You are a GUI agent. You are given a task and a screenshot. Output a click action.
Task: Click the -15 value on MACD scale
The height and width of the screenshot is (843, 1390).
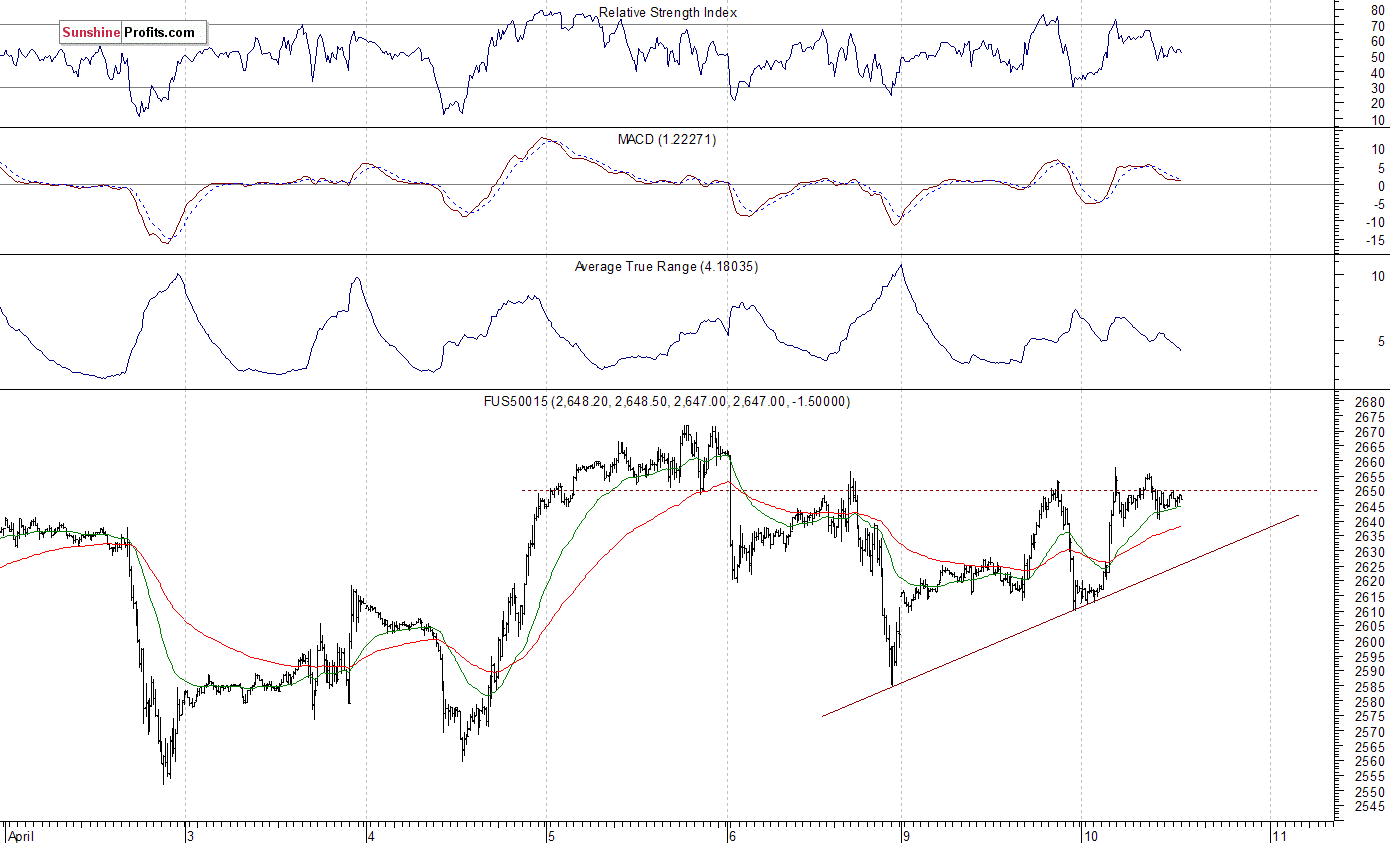coord(1377,240)
